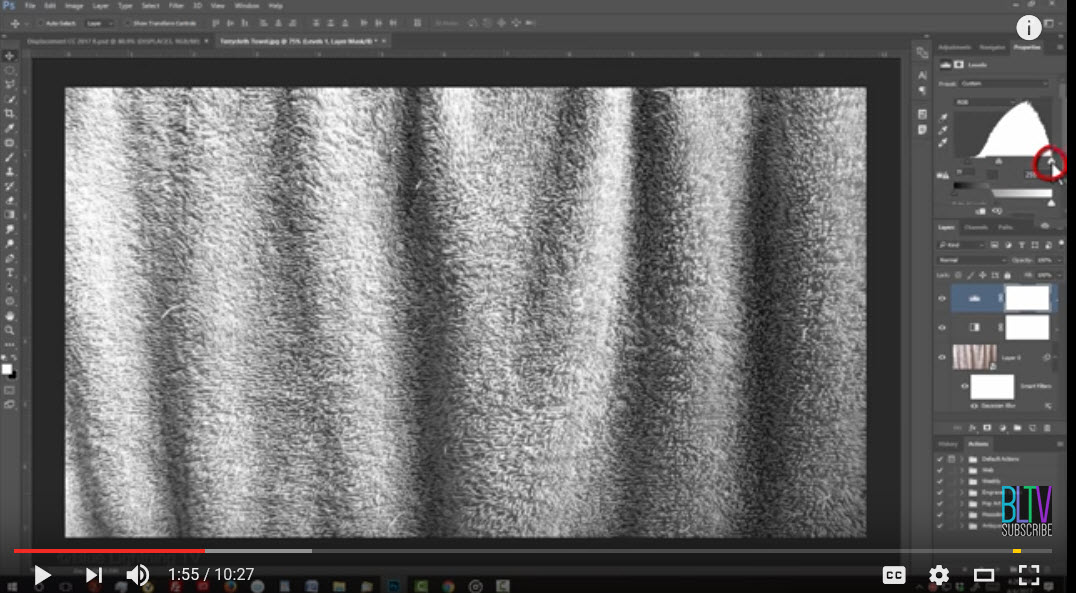Create new fill or adjustment layer
The height and width of the screenshot is (593, 1076).
click(1002, 428)
